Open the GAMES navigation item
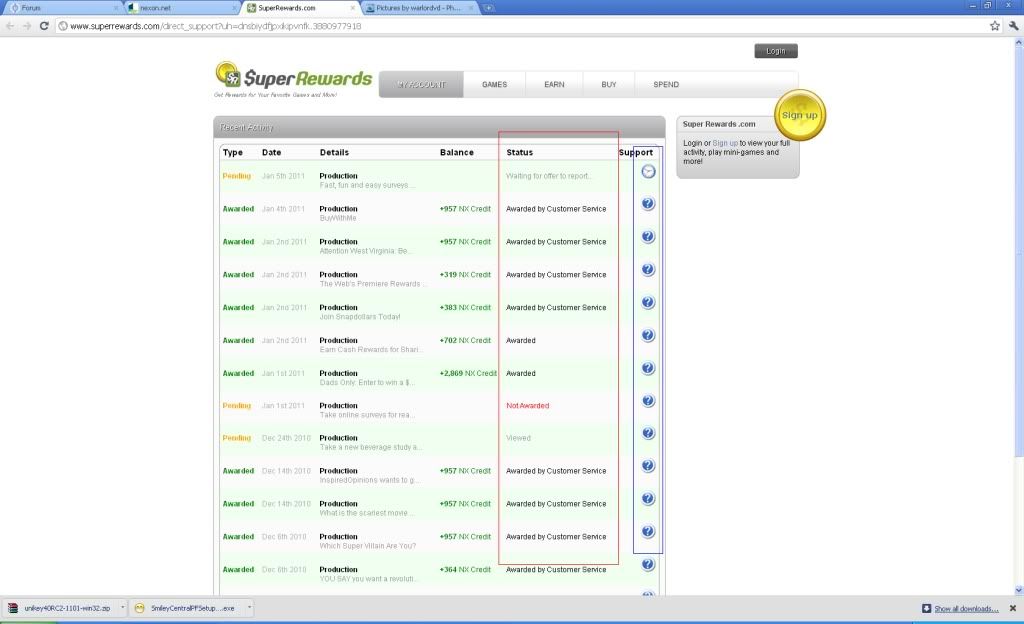 [494, 85]
